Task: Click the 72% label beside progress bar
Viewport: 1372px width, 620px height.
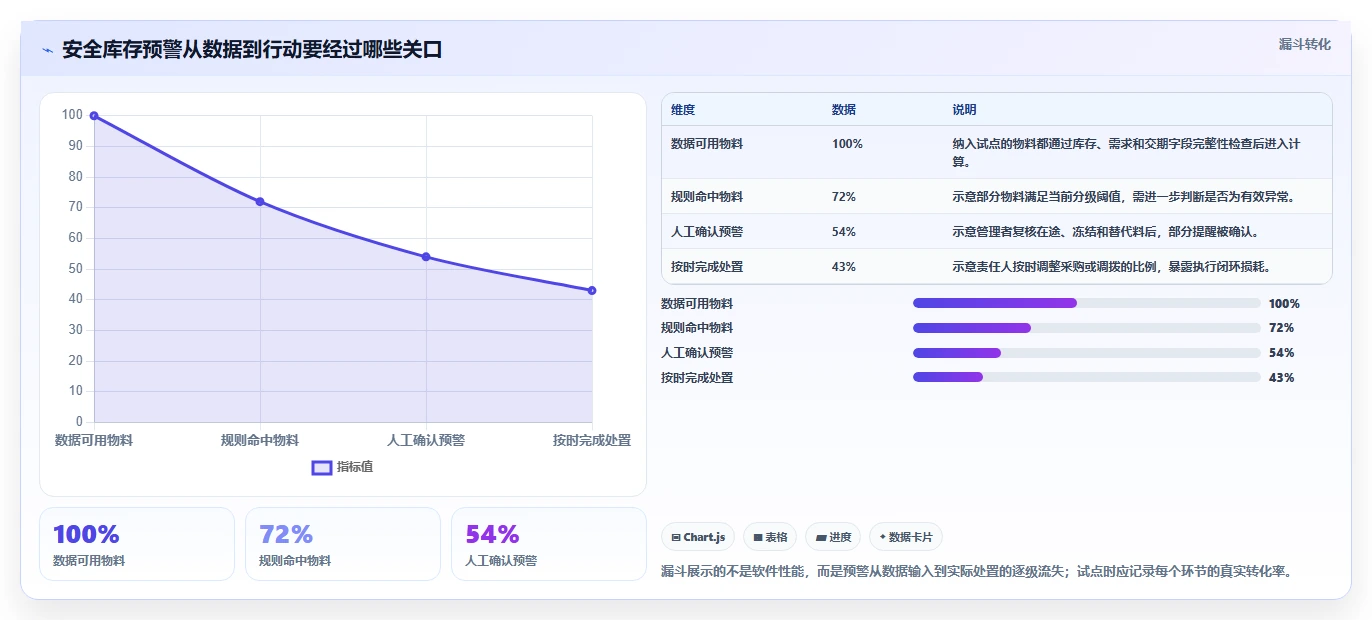Action: [x=1281, y=328]
